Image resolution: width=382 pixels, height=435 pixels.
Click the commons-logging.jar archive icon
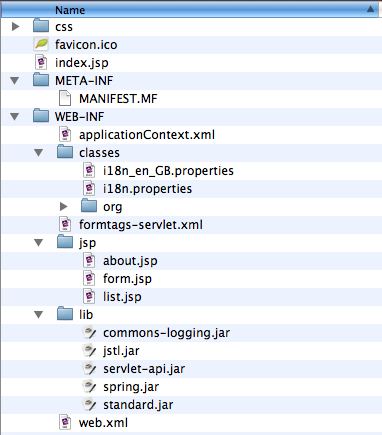(89, 332)
